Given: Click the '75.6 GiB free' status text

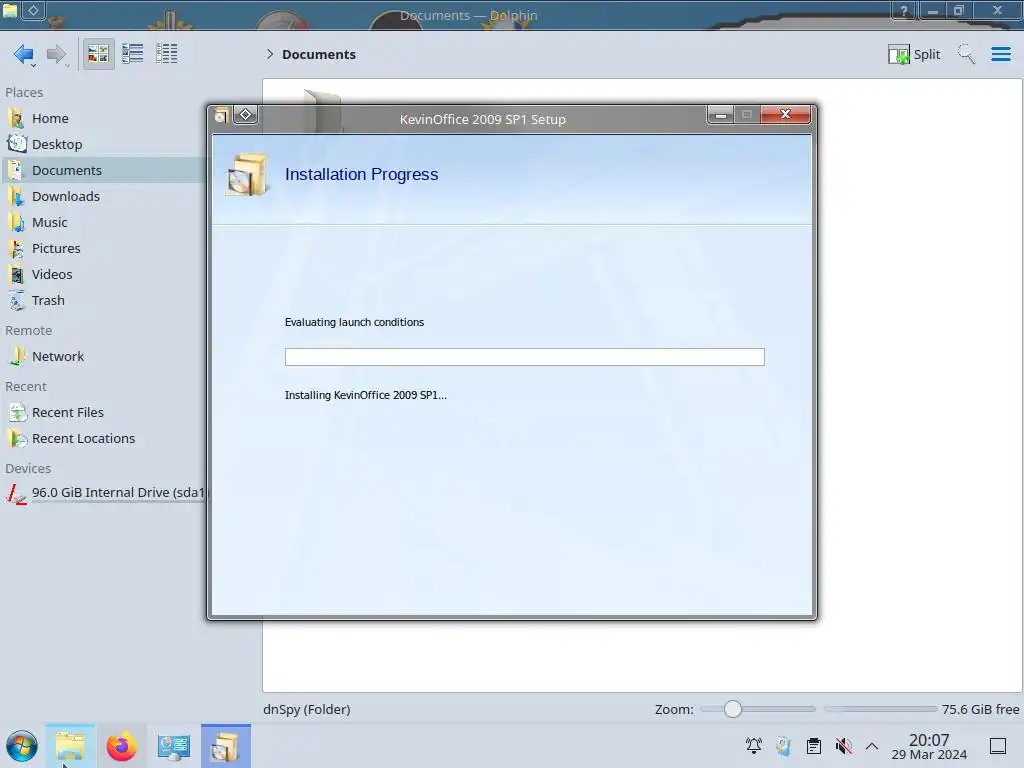Looking at the screenshot, I should tap(980, 709).
